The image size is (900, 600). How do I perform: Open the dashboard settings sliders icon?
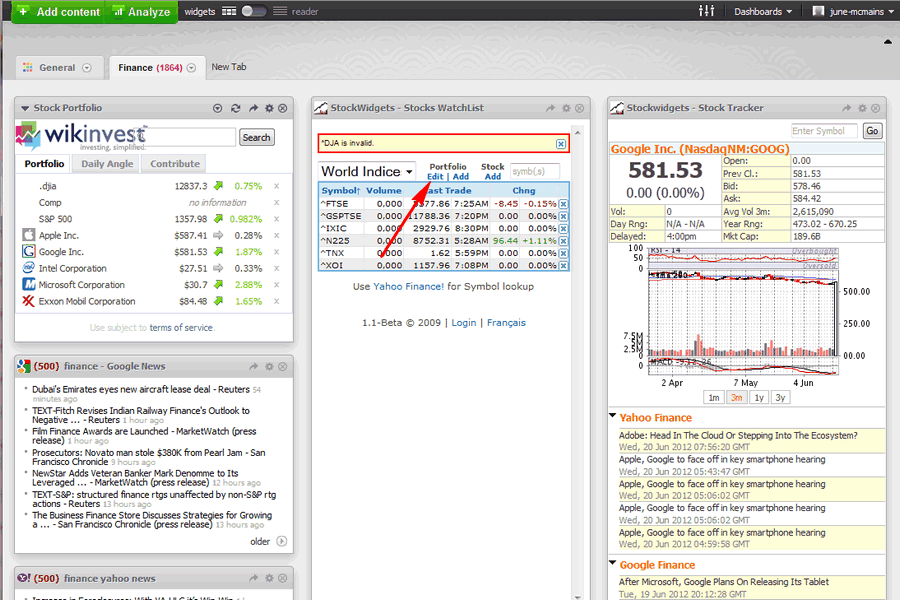[x=707, y=11]
